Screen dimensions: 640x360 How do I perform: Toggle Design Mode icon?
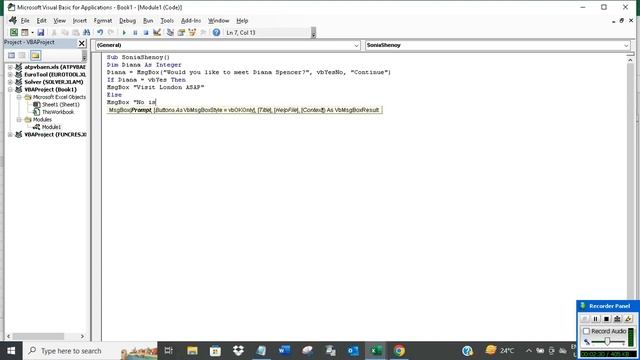pyautogui.click(x=157, y=32)
